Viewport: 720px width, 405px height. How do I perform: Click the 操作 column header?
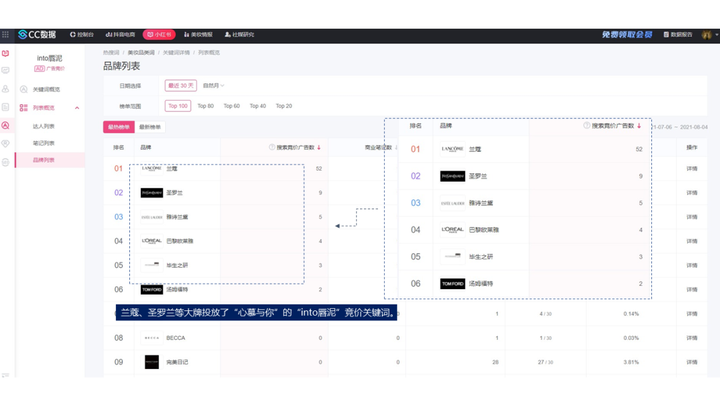click(692, 147)
